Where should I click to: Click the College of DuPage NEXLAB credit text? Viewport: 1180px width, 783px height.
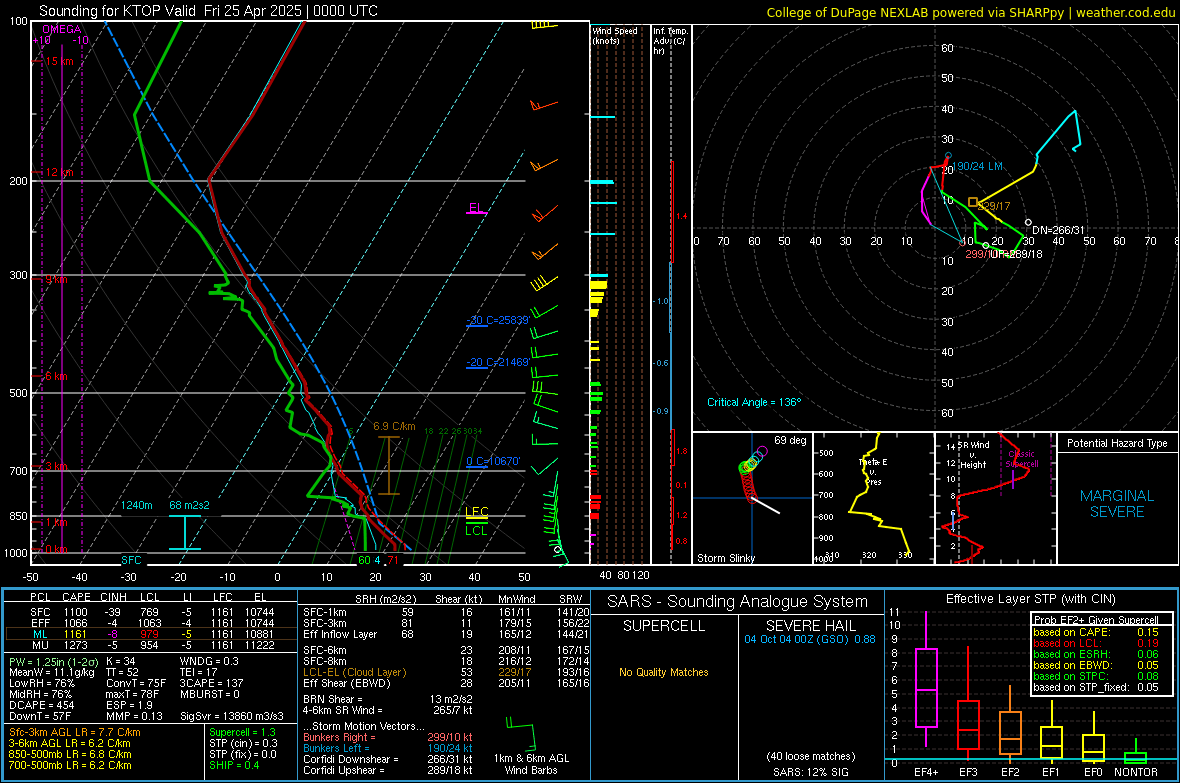click(970, 12)
